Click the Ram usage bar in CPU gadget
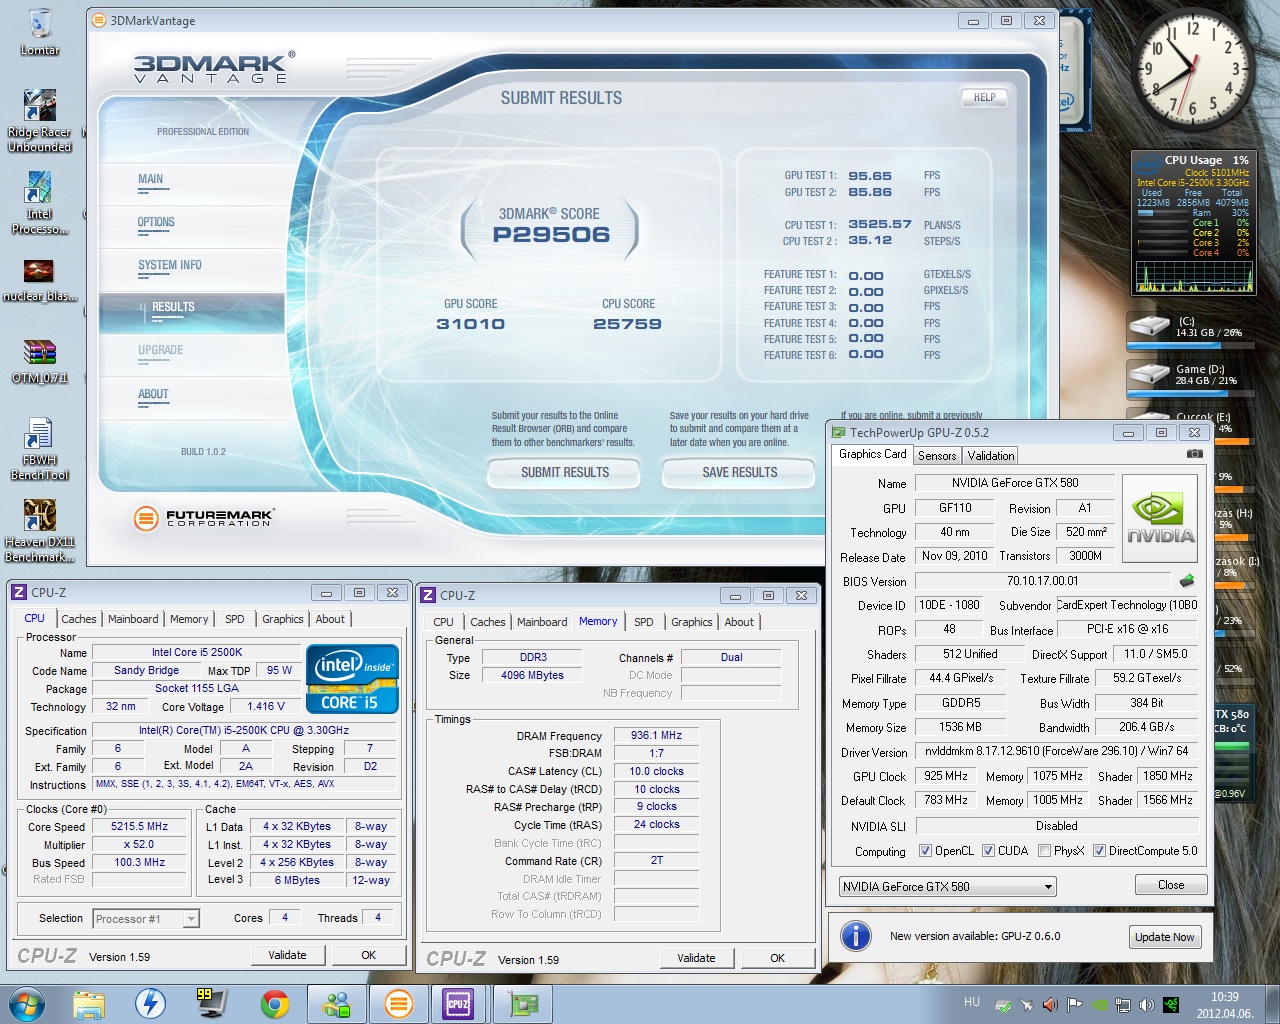This screenshot has height=1024, width=1280. (1161, 213)
